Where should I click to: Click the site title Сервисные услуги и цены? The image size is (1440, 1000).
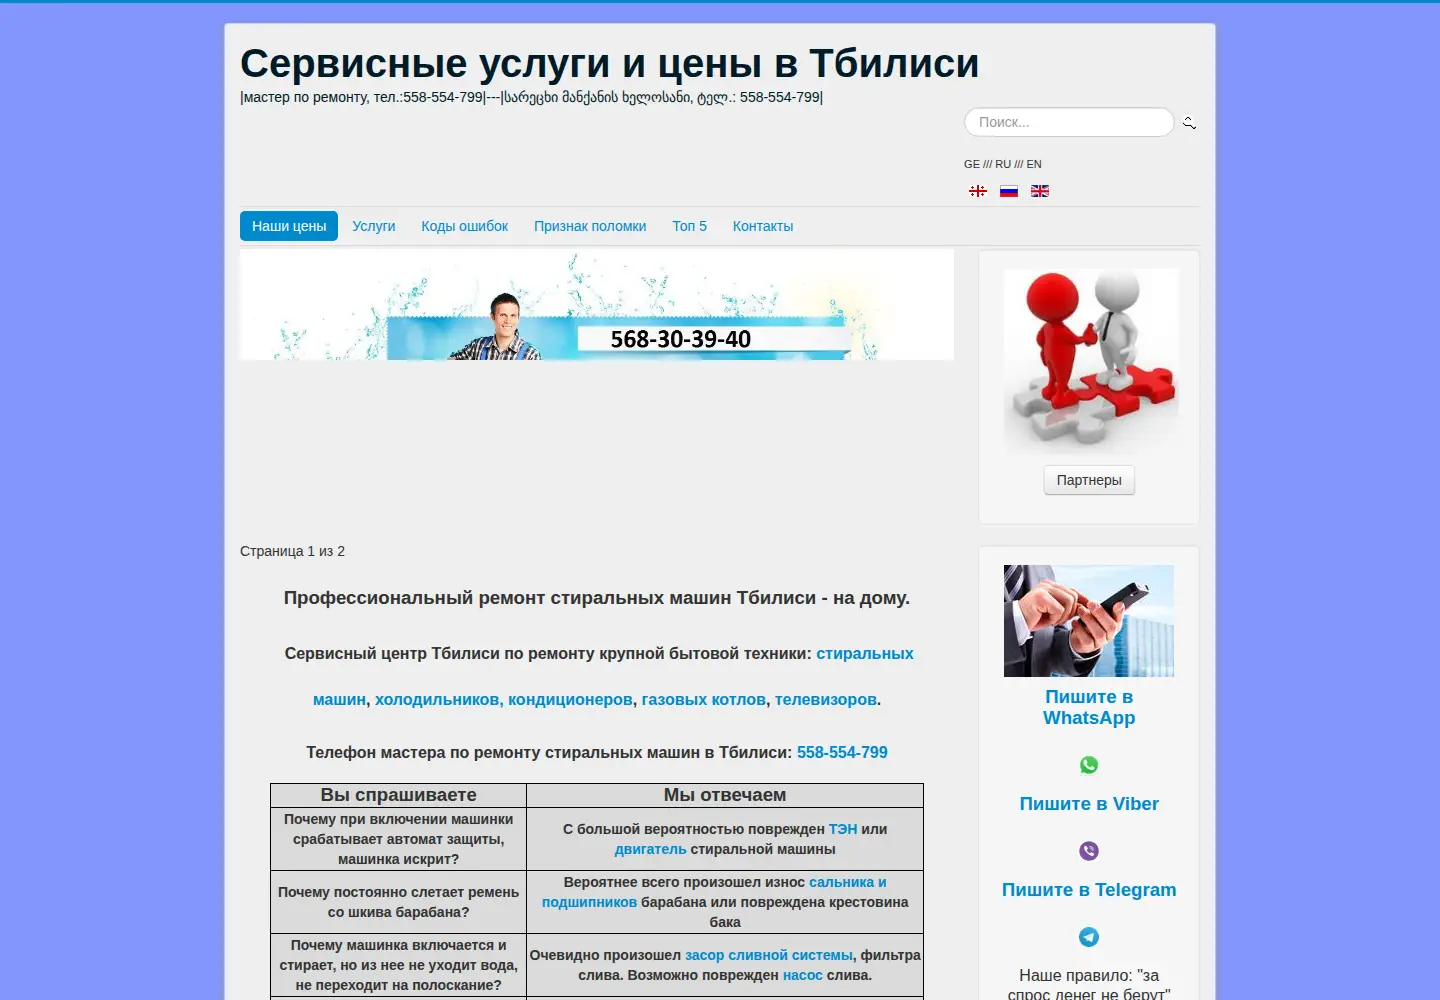tap(609, 63)
